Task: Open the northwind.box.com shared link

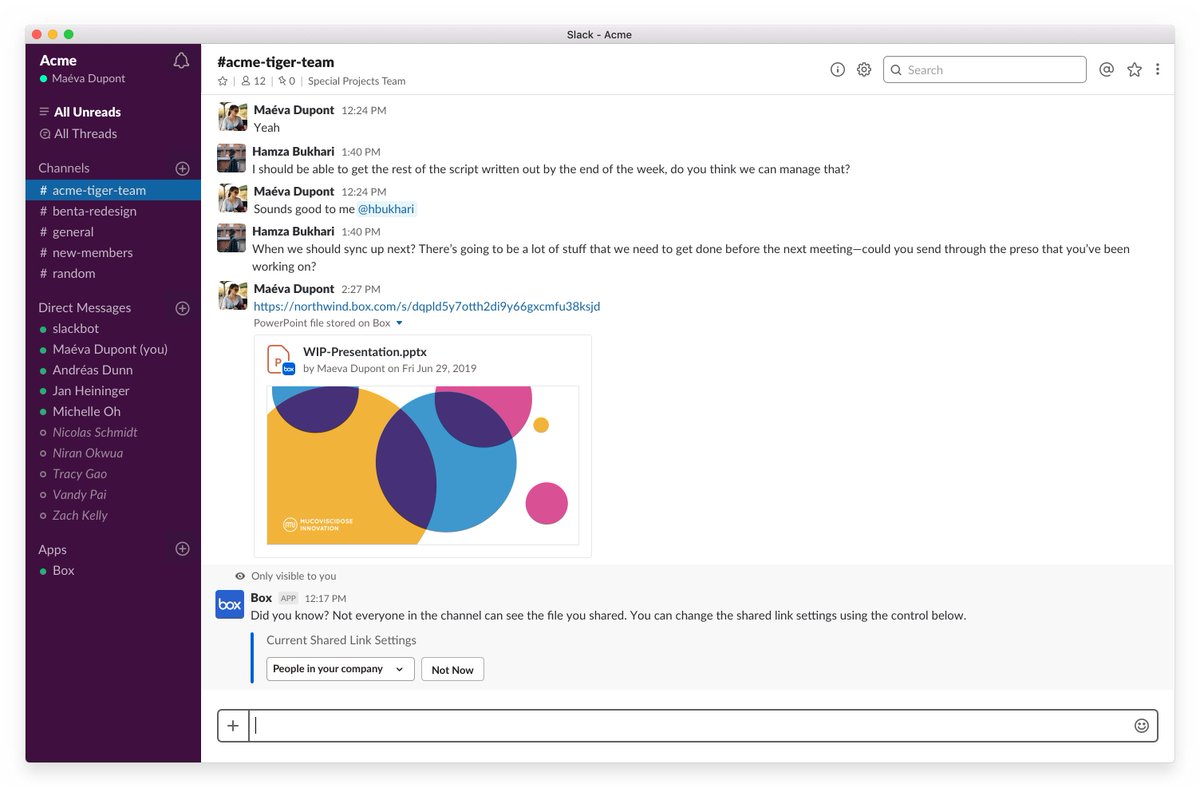Action: tap(427, 306)
